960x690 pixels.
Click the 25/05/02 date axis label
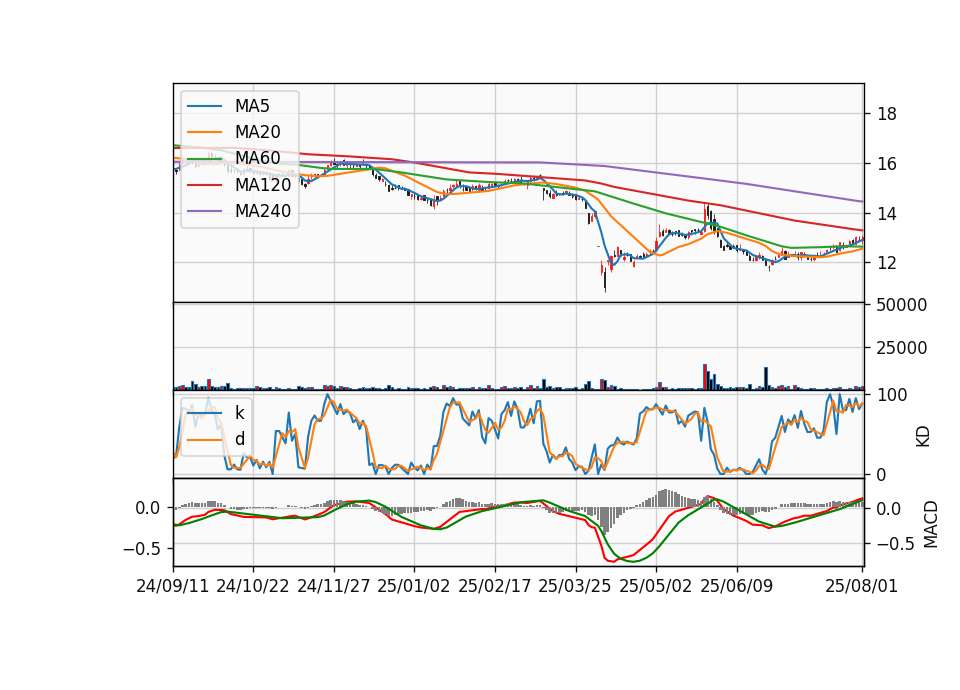pos(656,586)
